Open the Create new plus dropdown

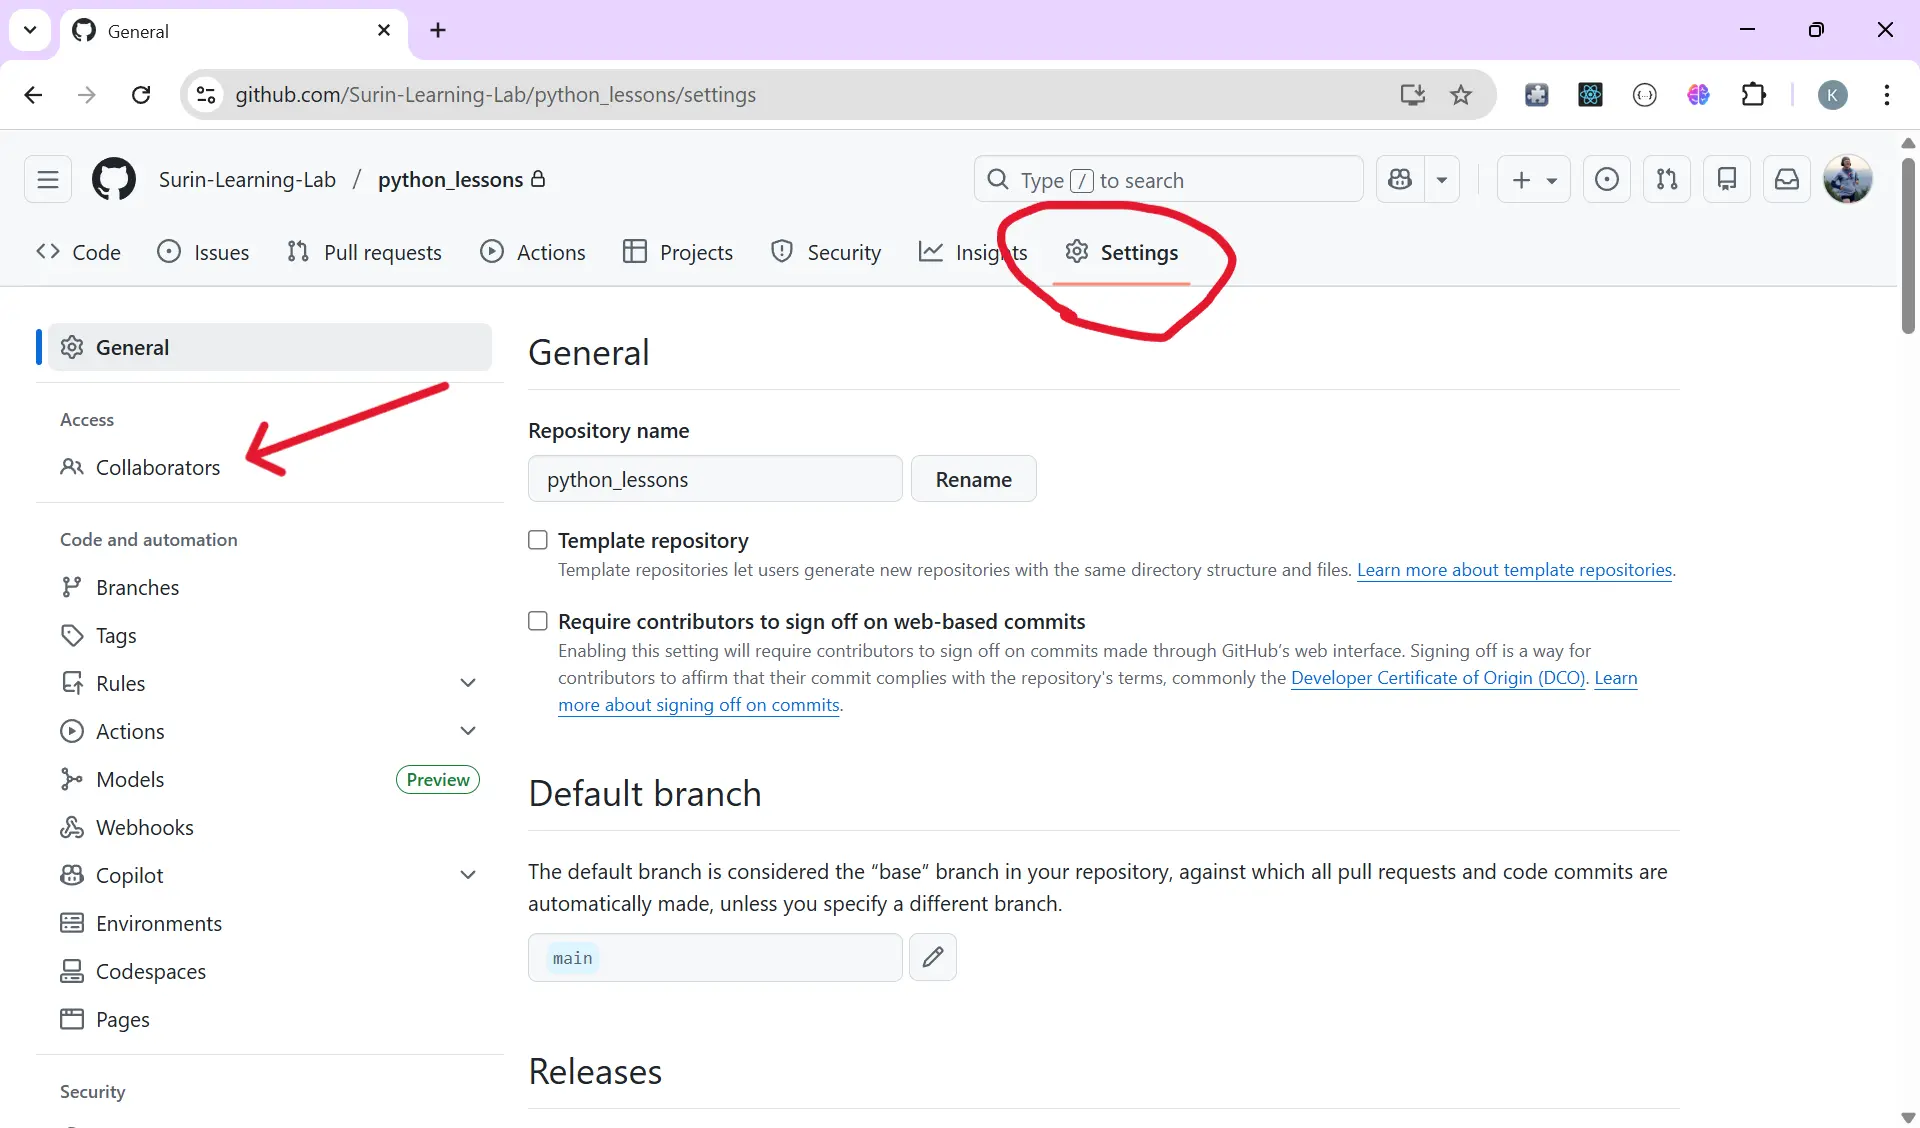pos(1534,180)
